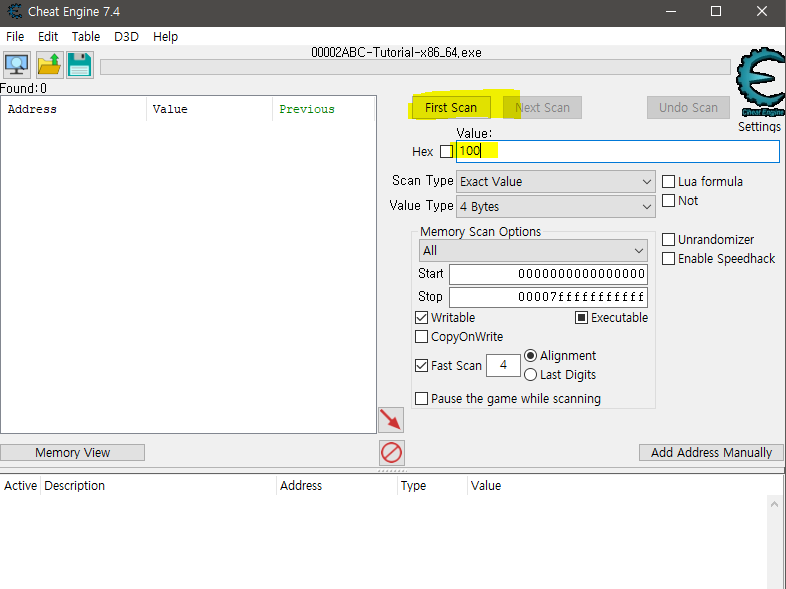Open the D3D menu
Image resolution: width=786 pixels, height=589 pixels.
[x=126, y=37]
